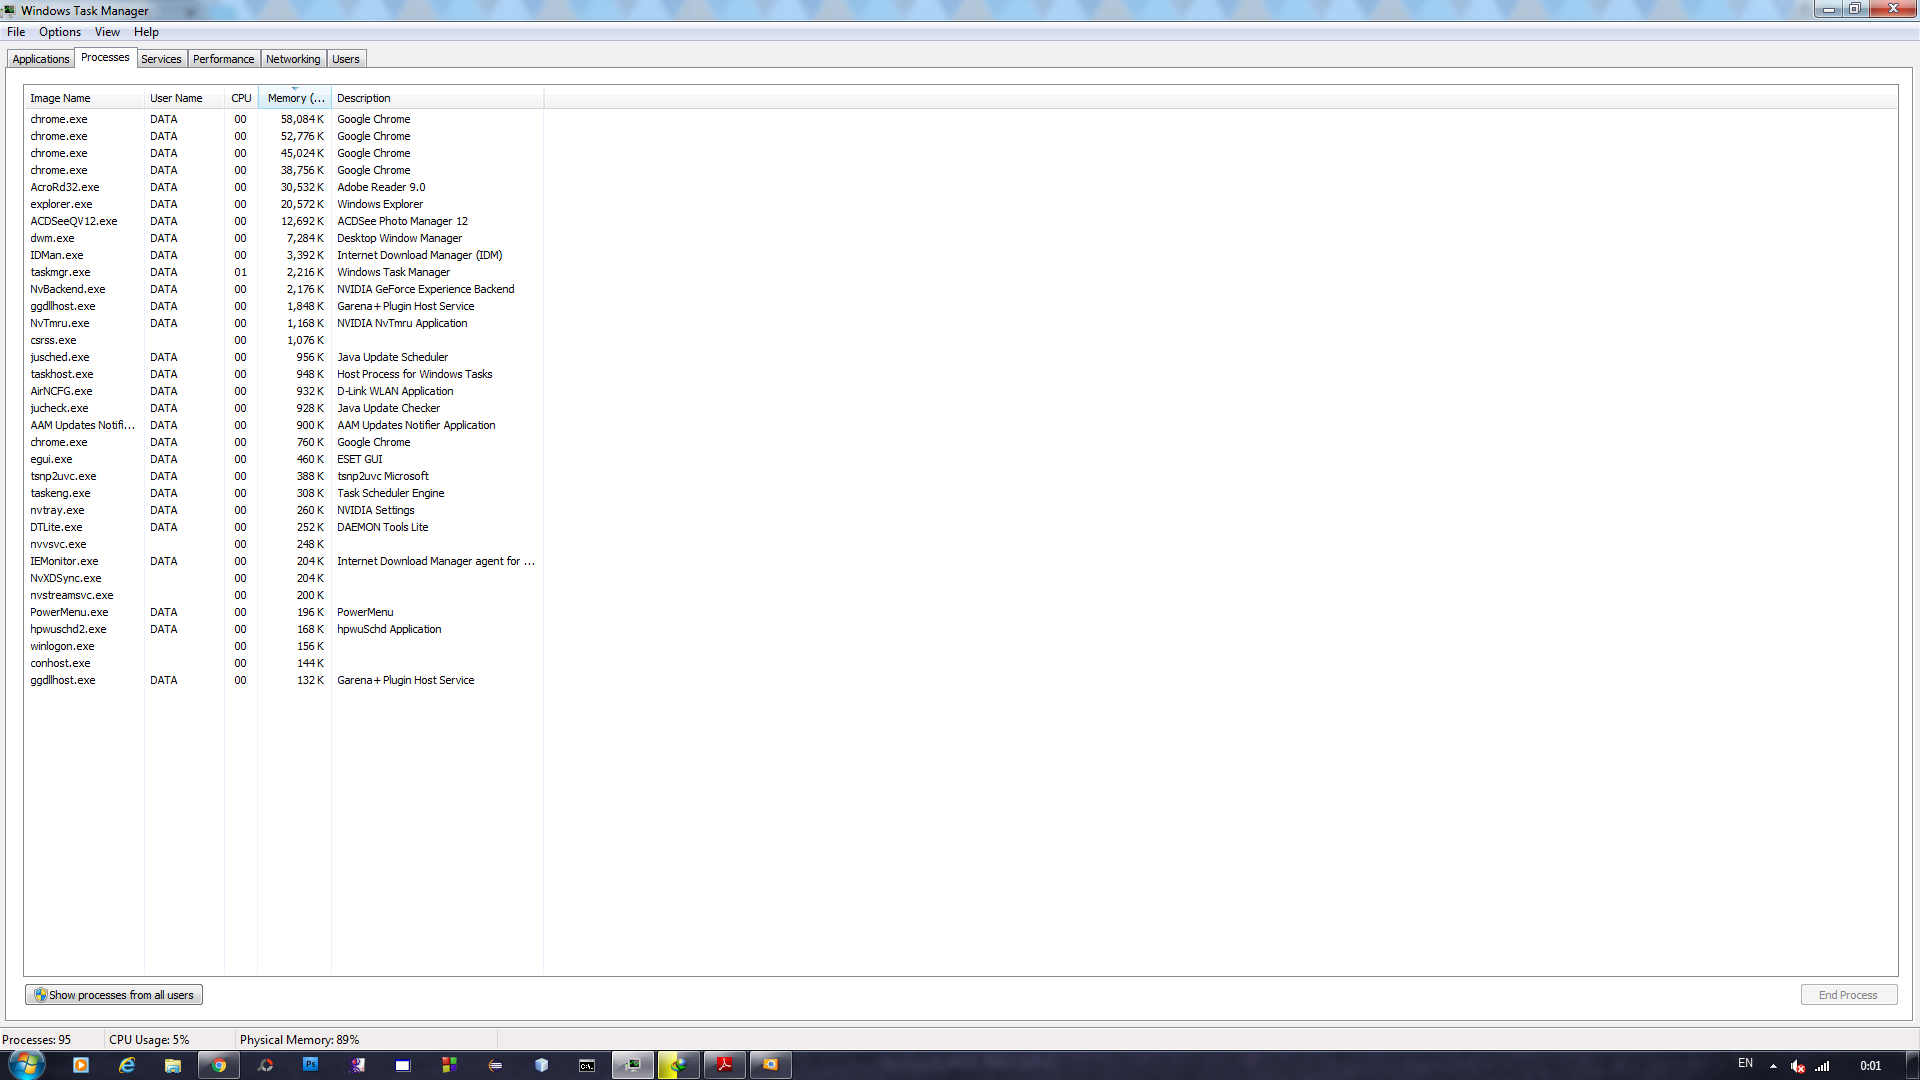Switch to the Services tab
The height and width of the screenshot is (1080, 1920).
(x=161, y=59)
